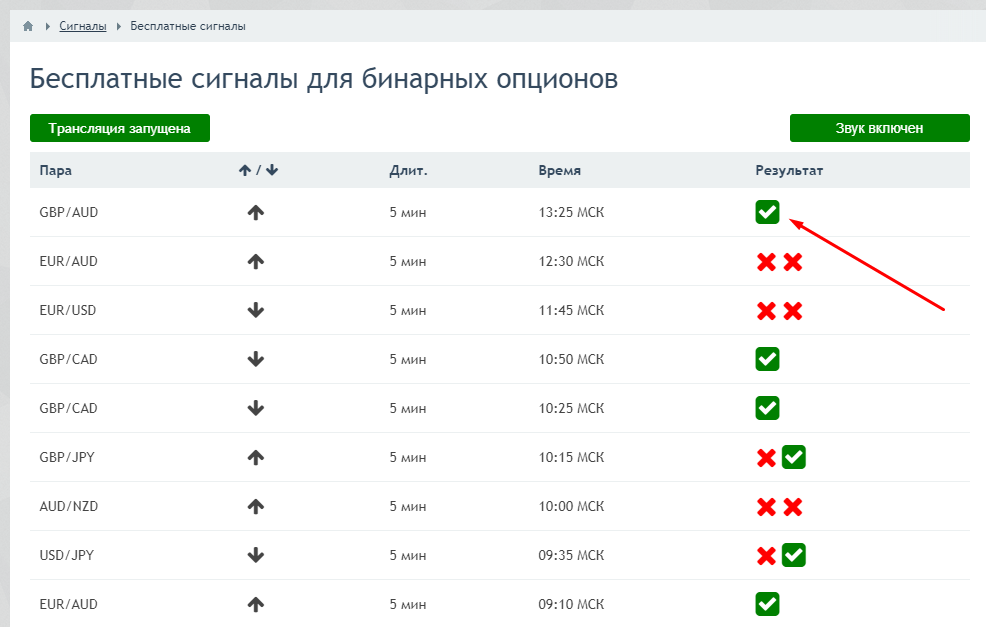Click the 13:25 МСК time cell

tap(571, 213)
